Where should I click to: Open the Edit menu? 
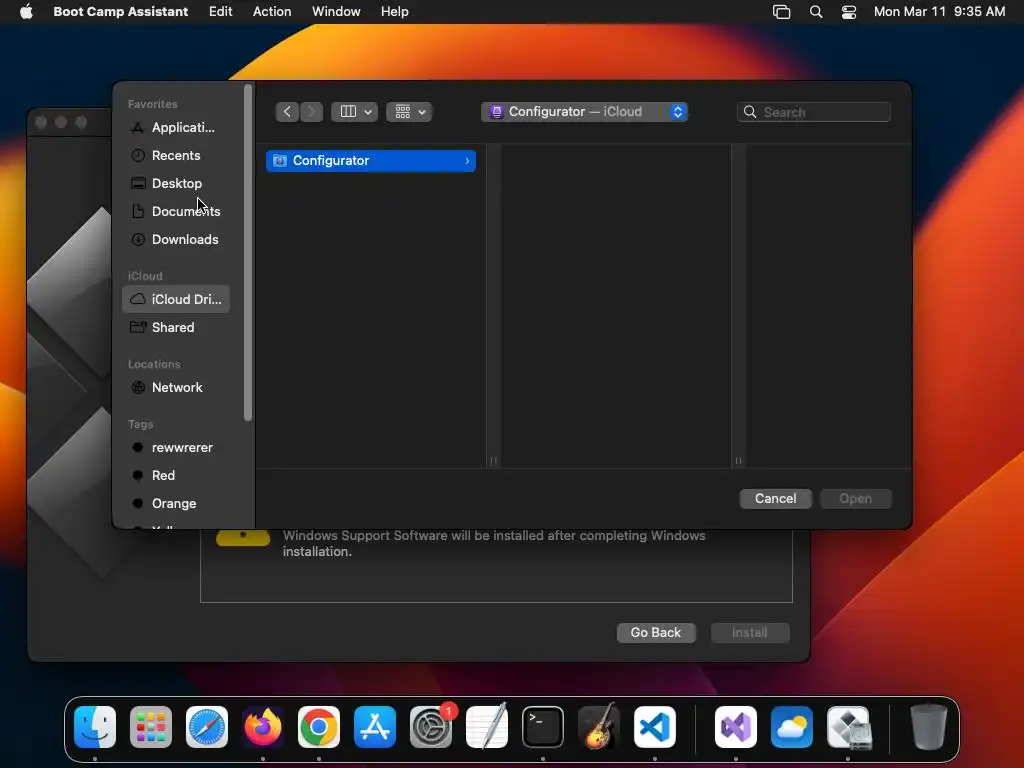coord(220,11)
